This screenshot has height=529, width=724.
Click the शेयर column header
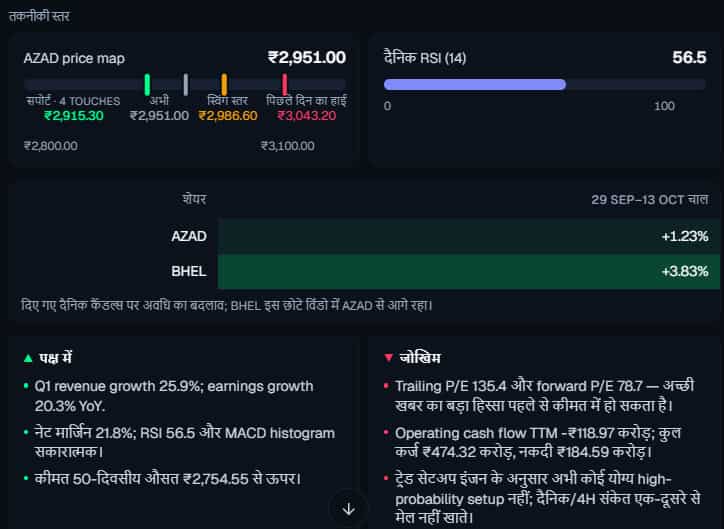(x=194, y=199)
